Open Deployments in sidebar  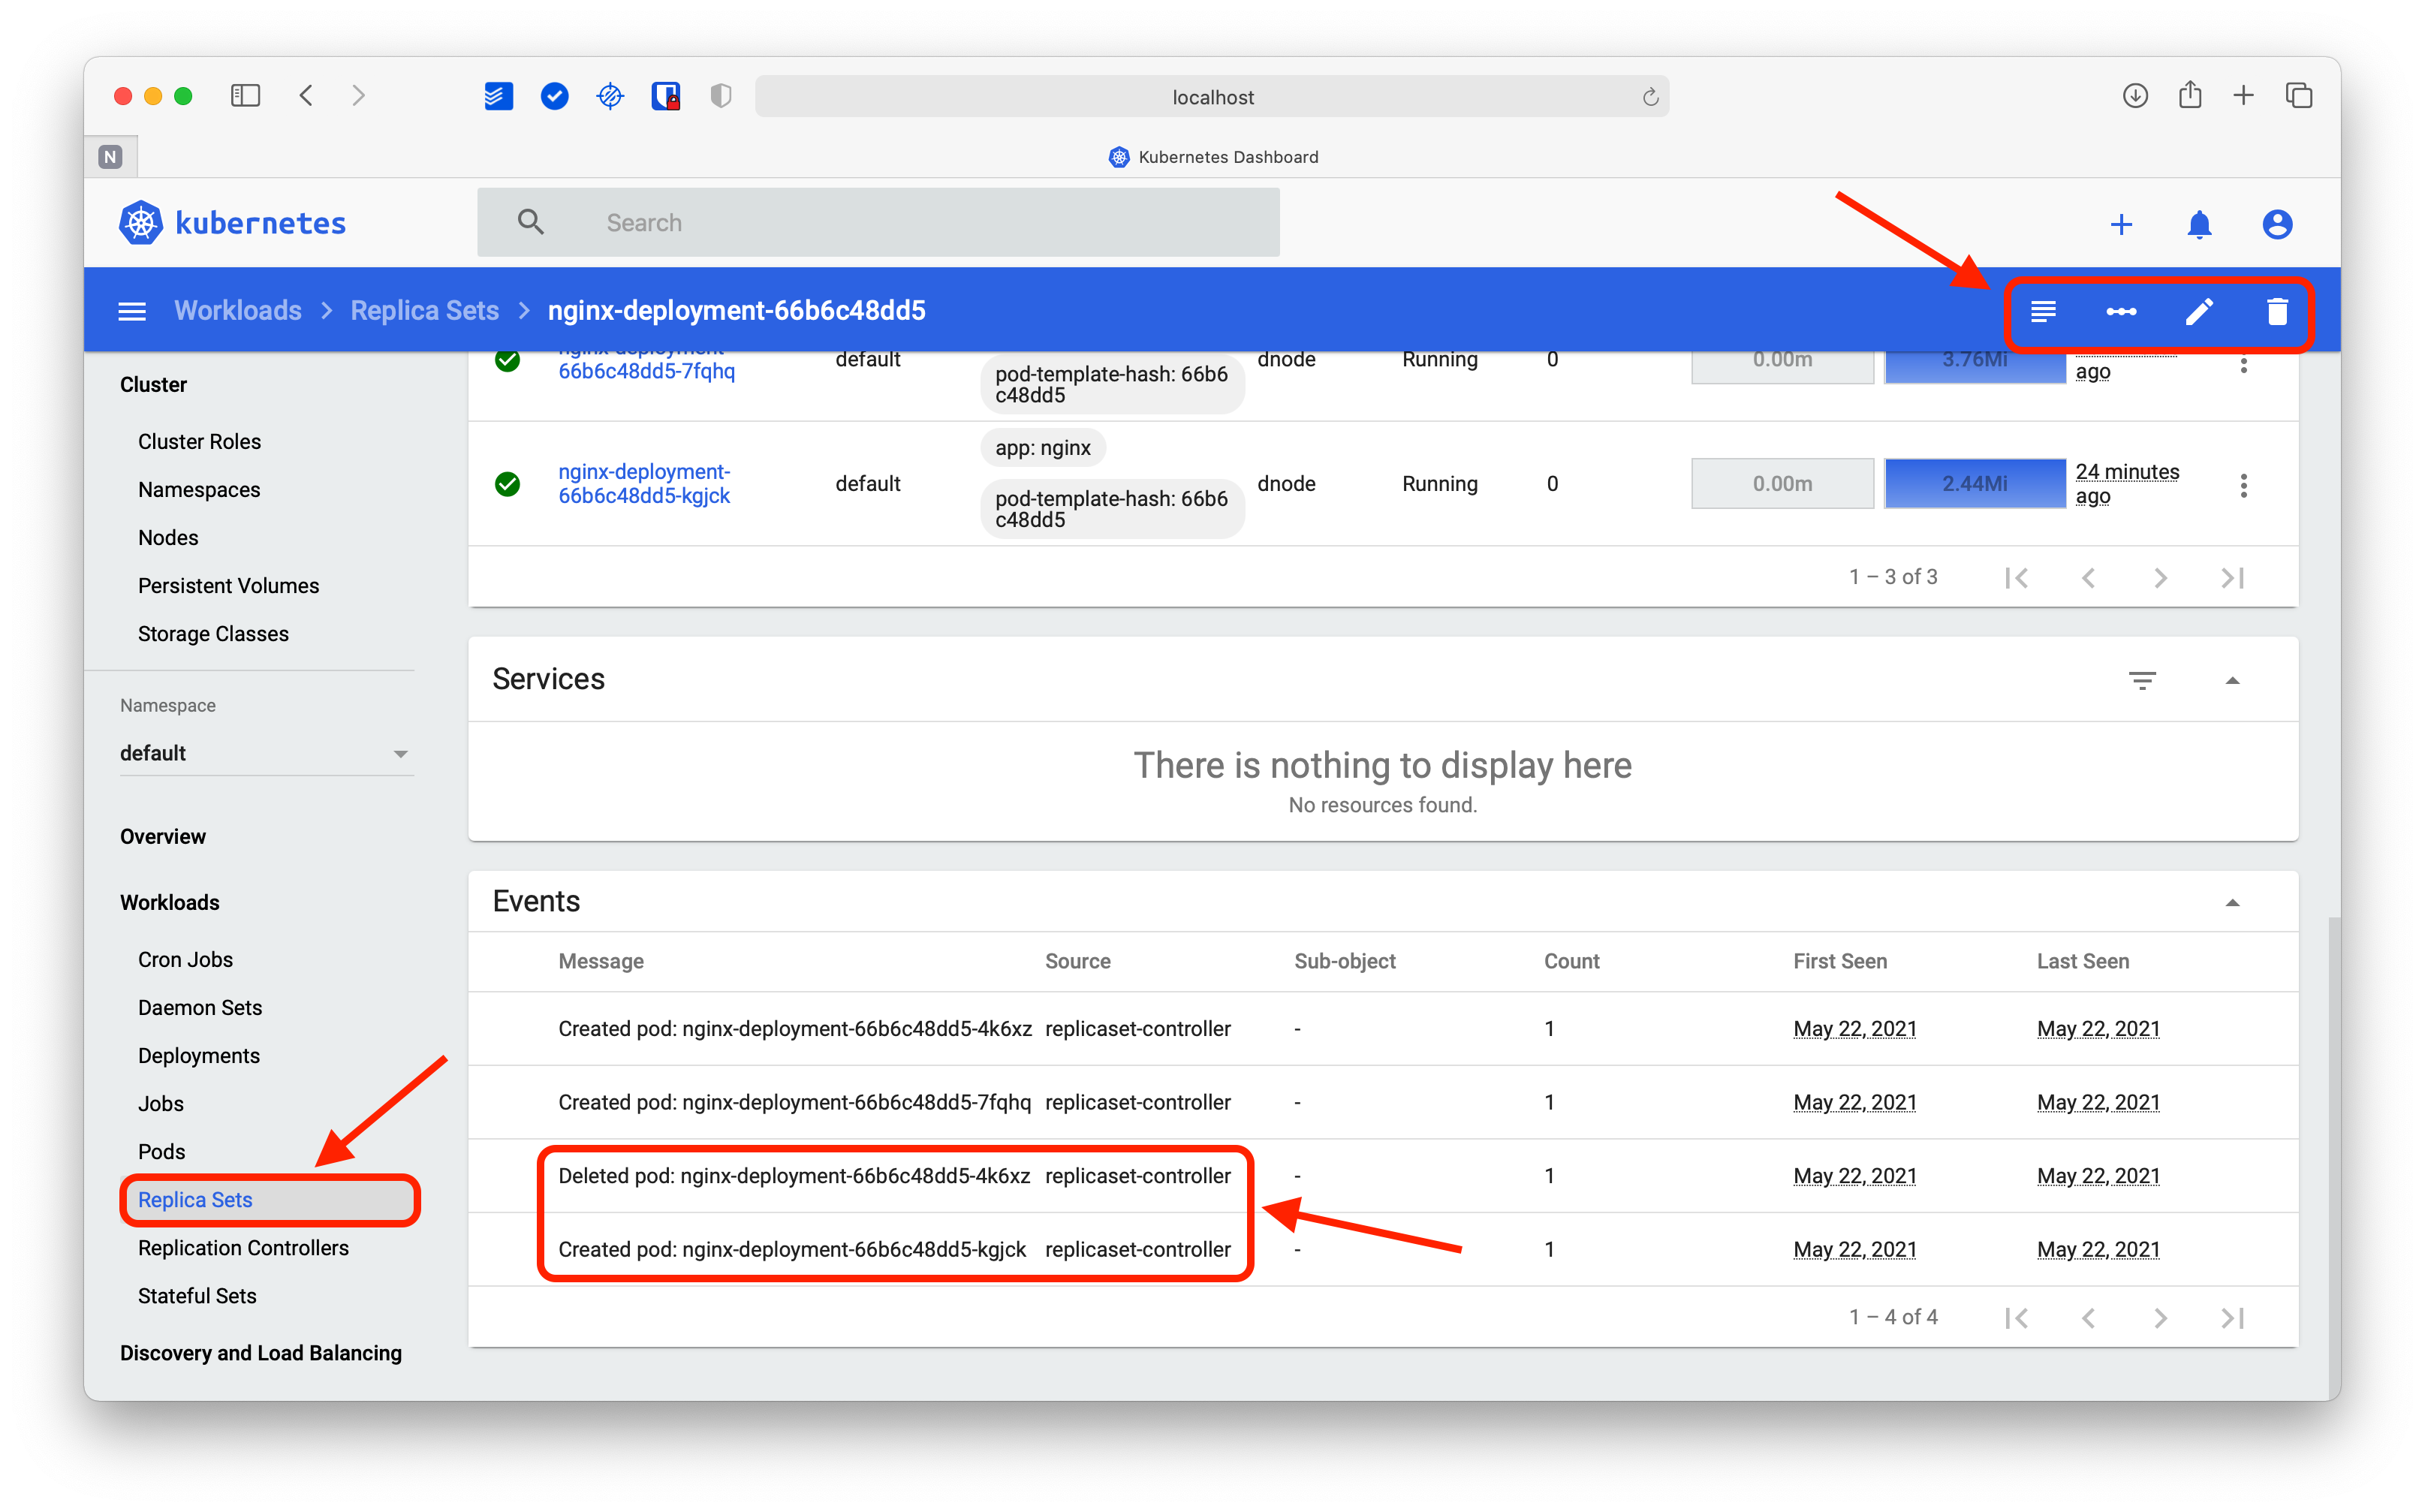tap(198, 1055)
